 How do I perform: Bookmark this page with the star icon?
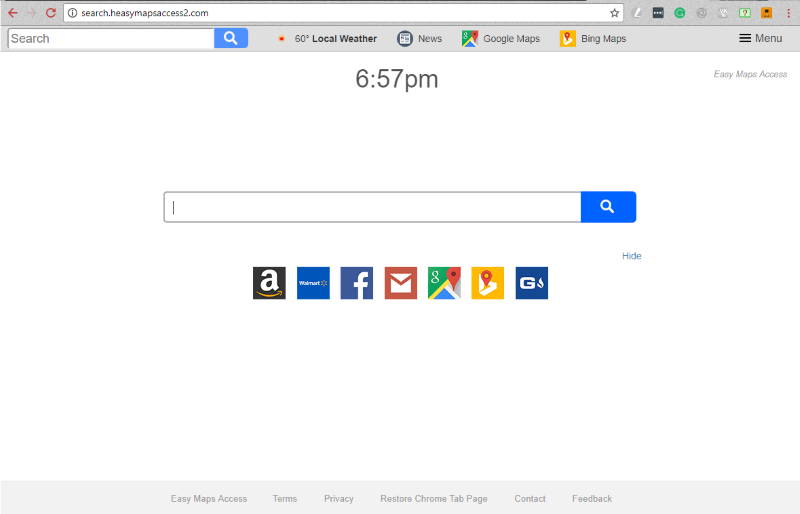pyautogui.click(x=615, y=13)
